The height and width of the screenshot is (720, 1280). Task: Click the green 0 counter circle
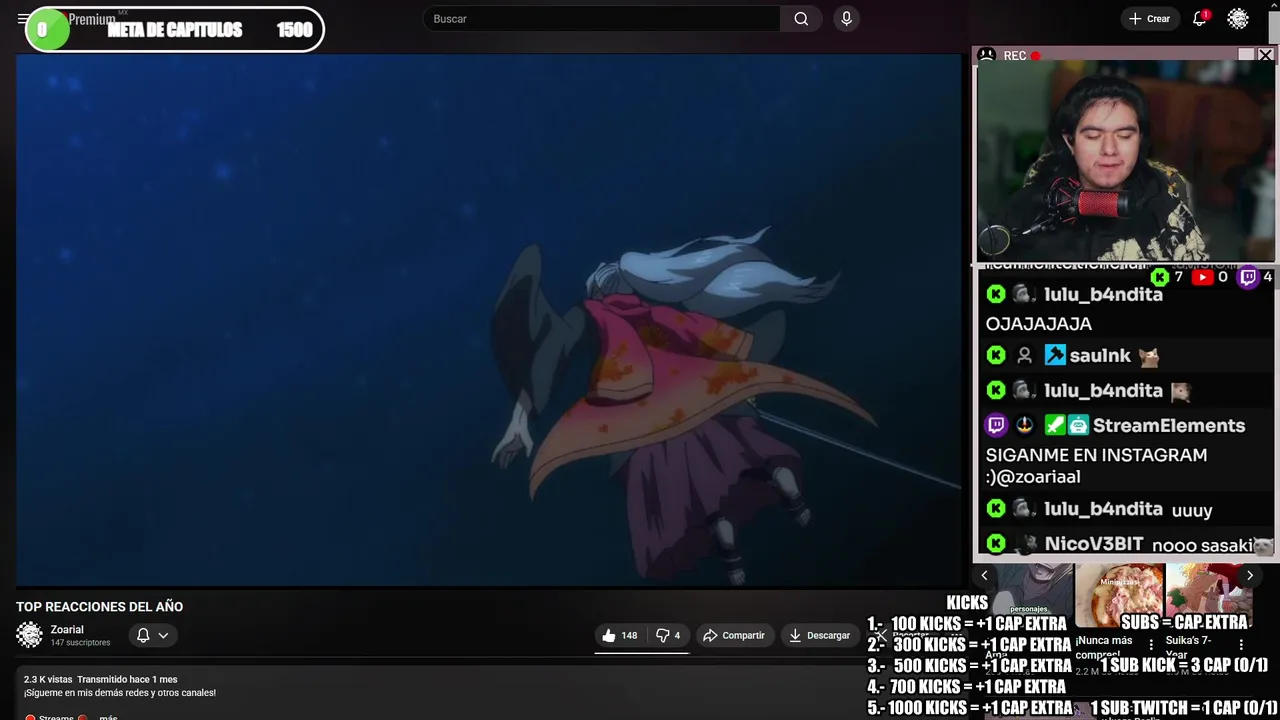(x=47, y=30)
